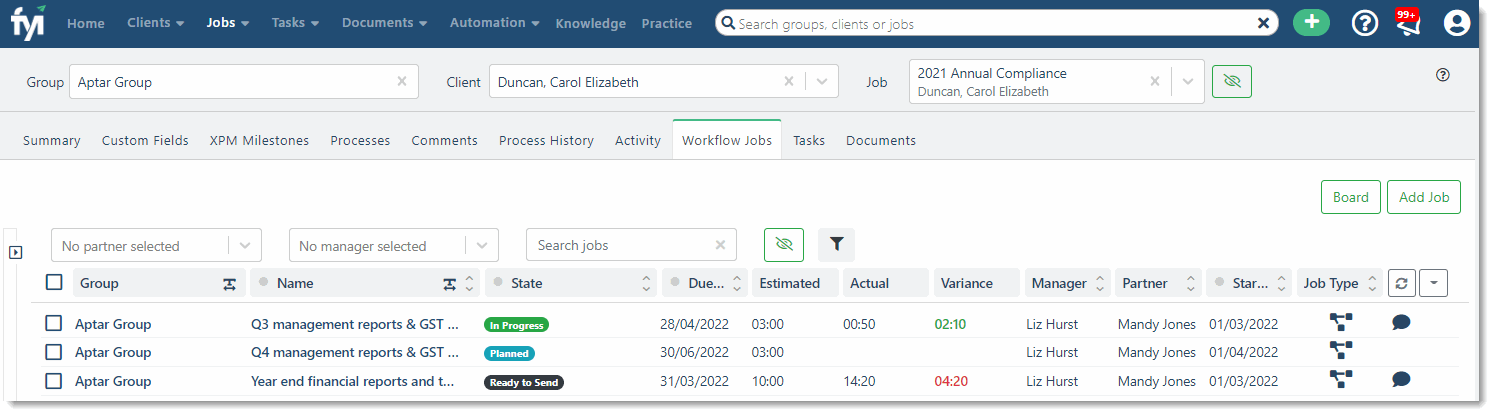Open the user profile avatar icon
Viewport: 1494px width, 416px height.
tap(1457, 23)
